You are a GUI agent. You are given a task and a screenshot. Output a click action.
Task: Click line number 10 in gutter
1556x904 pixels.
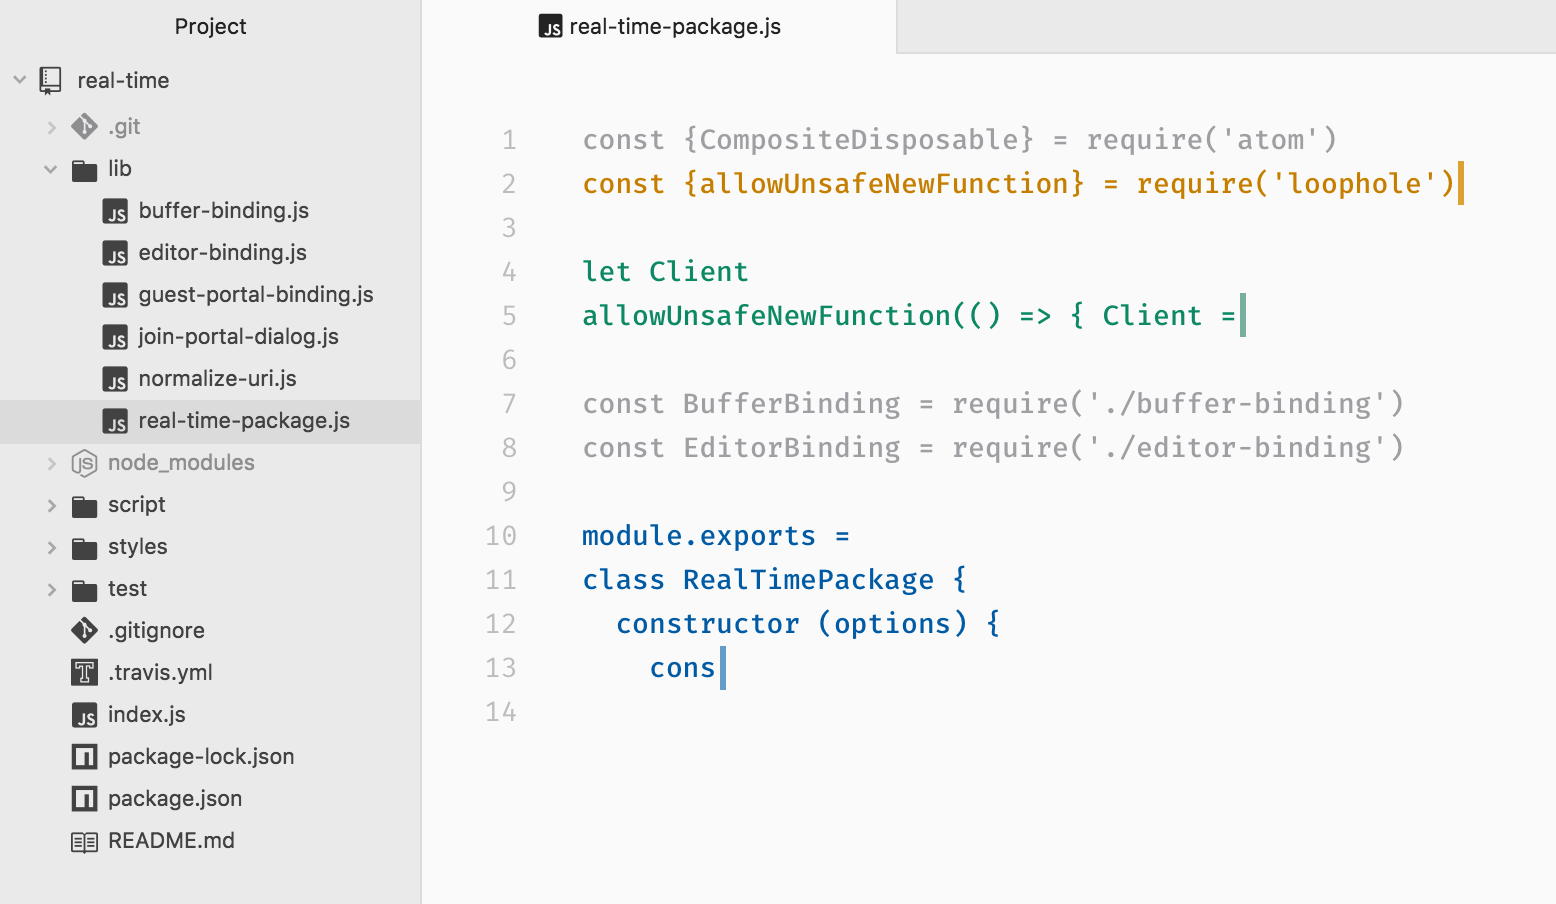[x=500, y=536]
